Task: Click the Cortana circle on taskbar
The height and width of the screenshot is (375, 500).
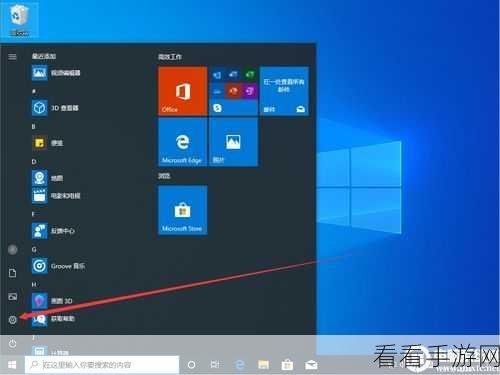Action: coord(191,365)
